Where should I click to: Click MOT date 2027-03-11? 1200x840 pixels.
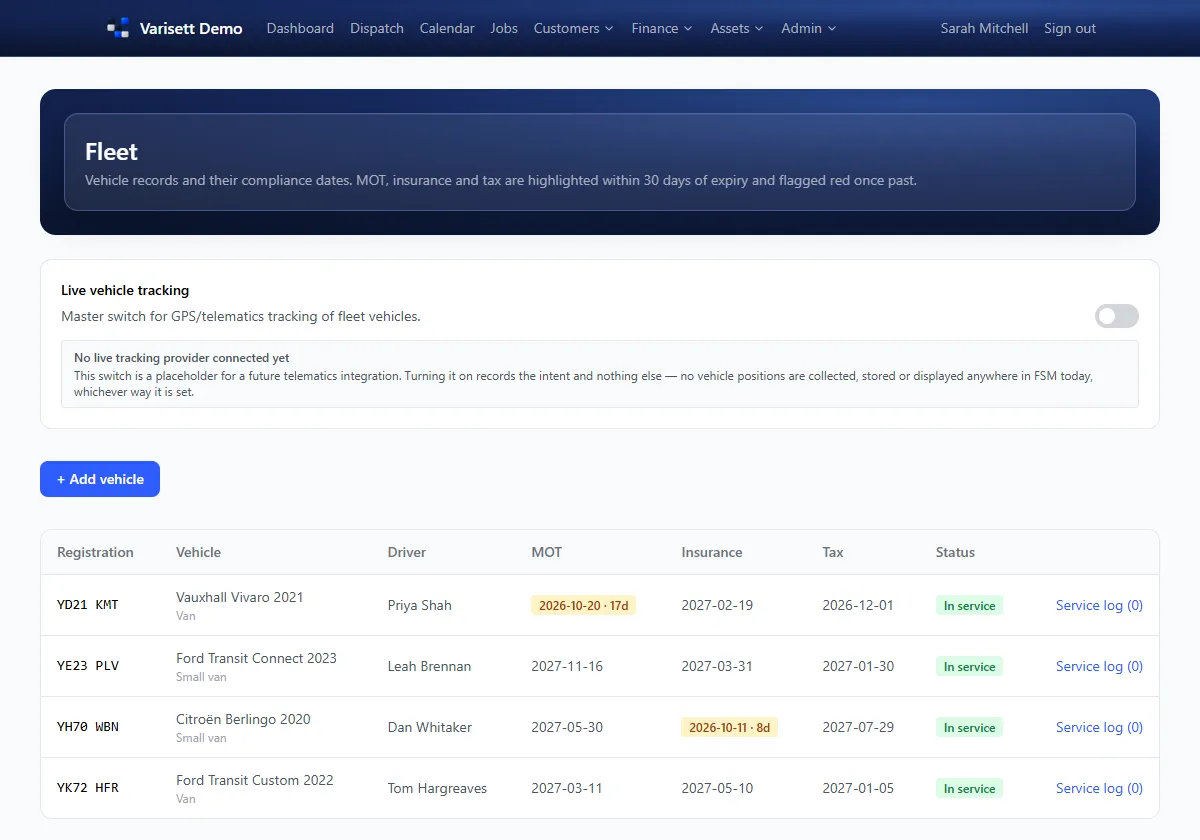click(567, 788)
